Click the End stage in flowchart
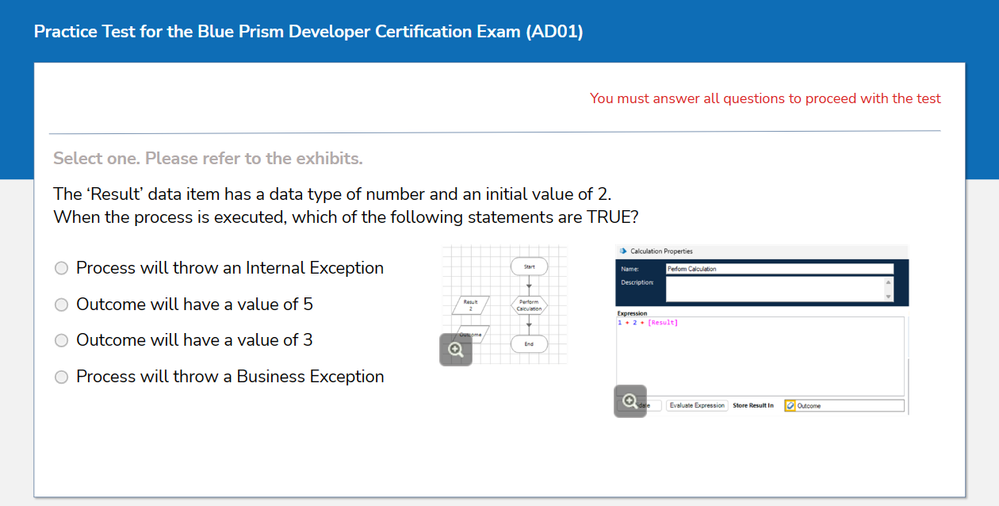This screenshot has height=506, width=999. coord(529,344)
